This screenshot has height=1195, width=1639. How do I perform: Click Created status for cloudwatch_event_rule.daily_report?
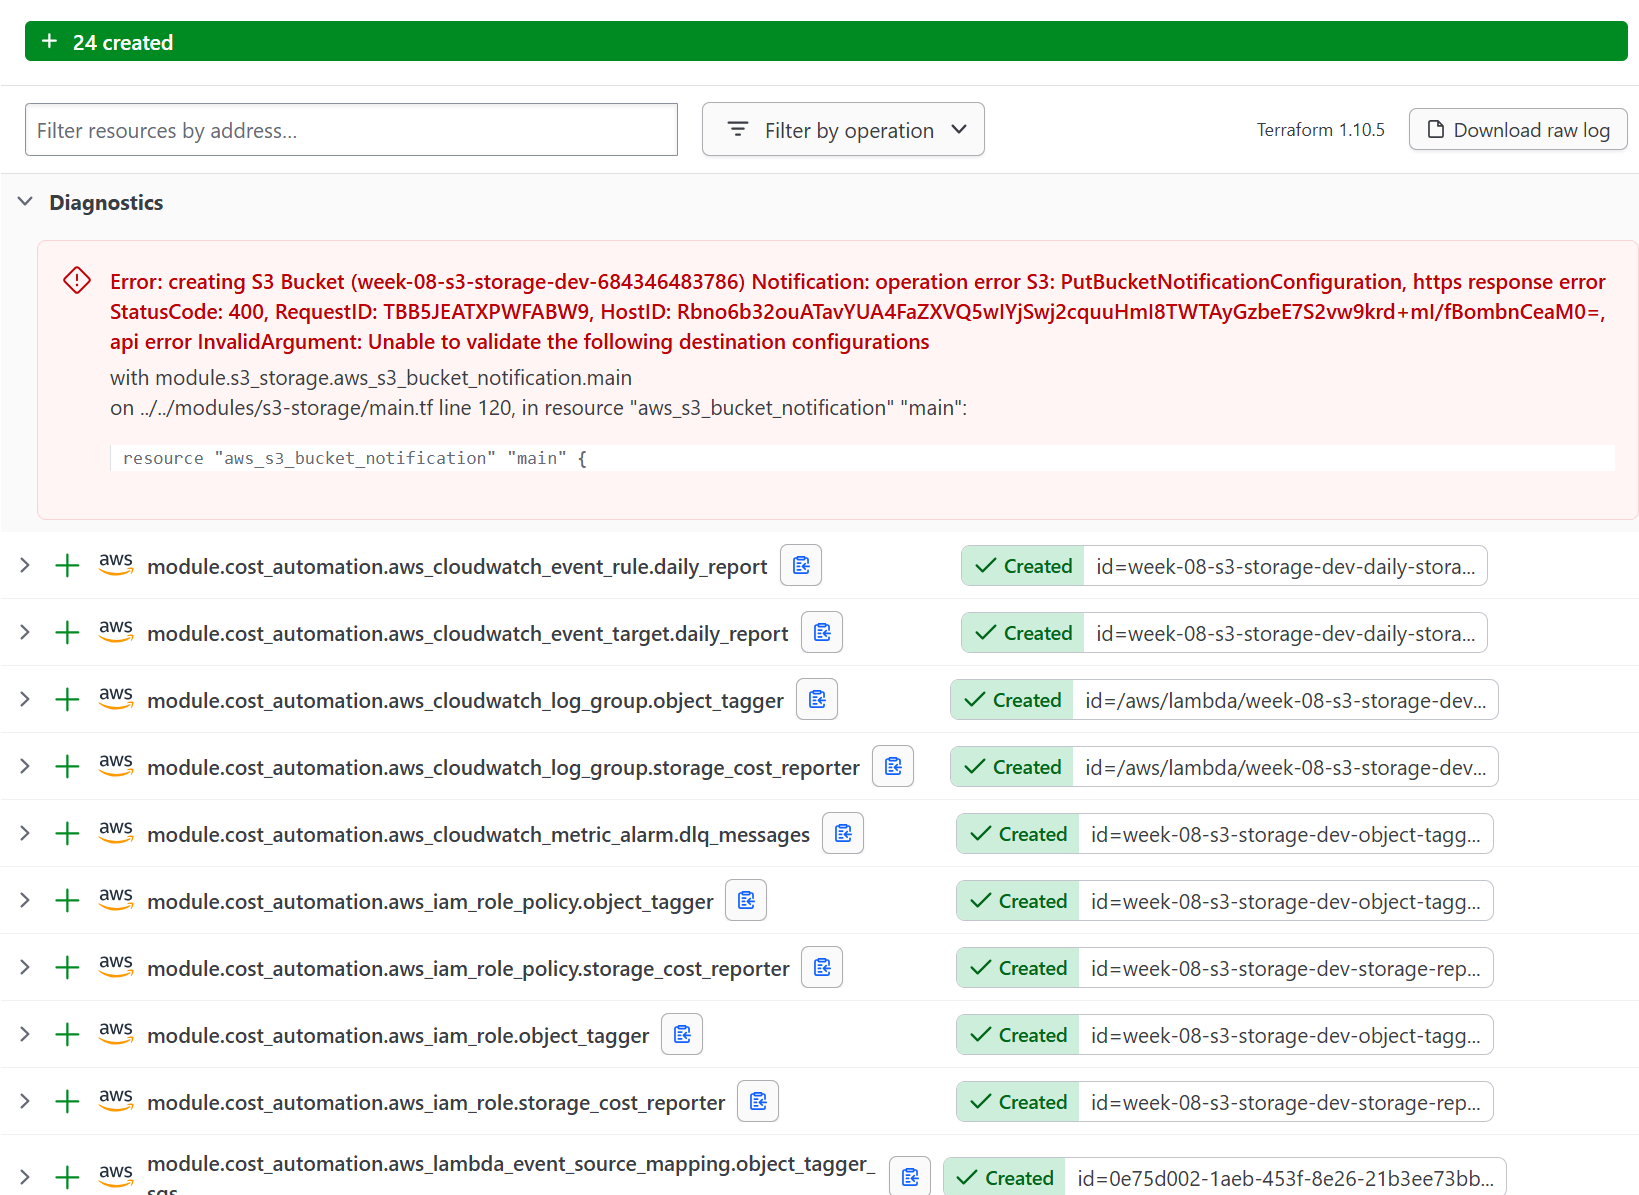(x=1023, y=565)
